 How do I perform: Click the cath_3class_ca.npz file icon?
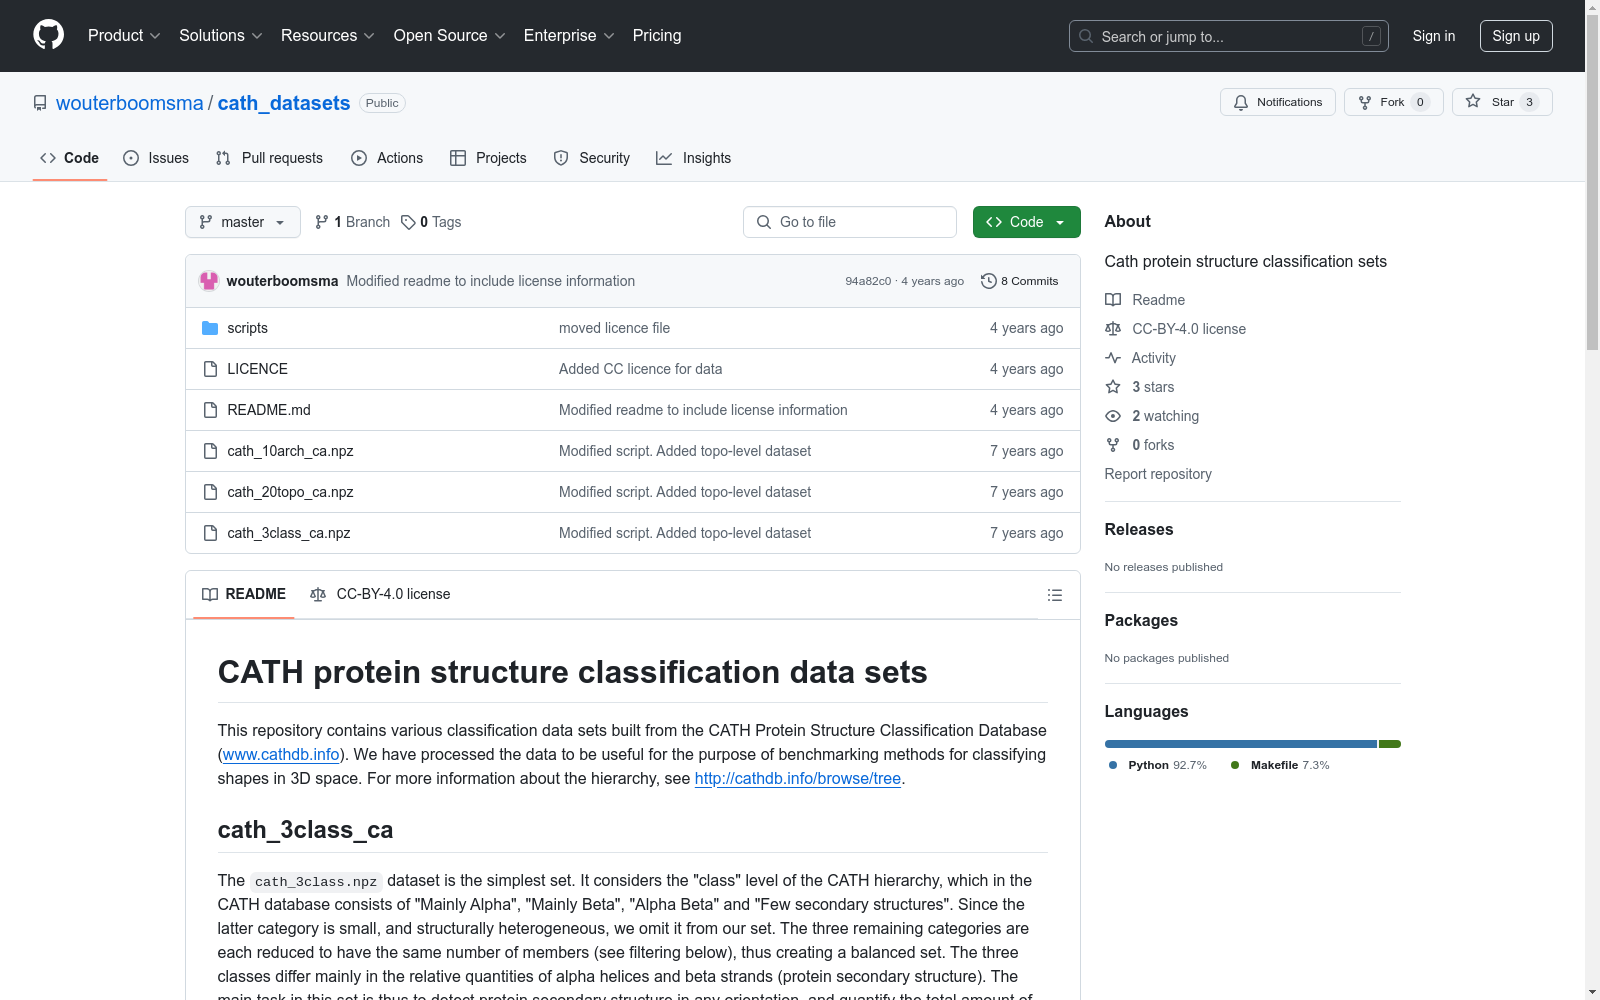pyautogui.click(x=210, y=533)
